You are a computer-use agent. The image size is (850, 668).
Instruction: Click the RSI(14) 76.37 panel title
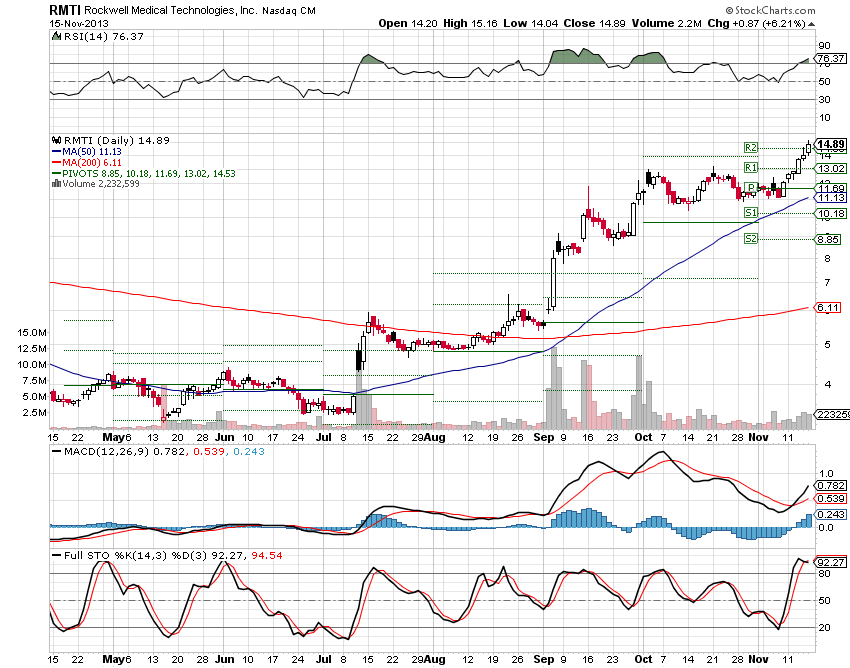(x=104, y=36)
